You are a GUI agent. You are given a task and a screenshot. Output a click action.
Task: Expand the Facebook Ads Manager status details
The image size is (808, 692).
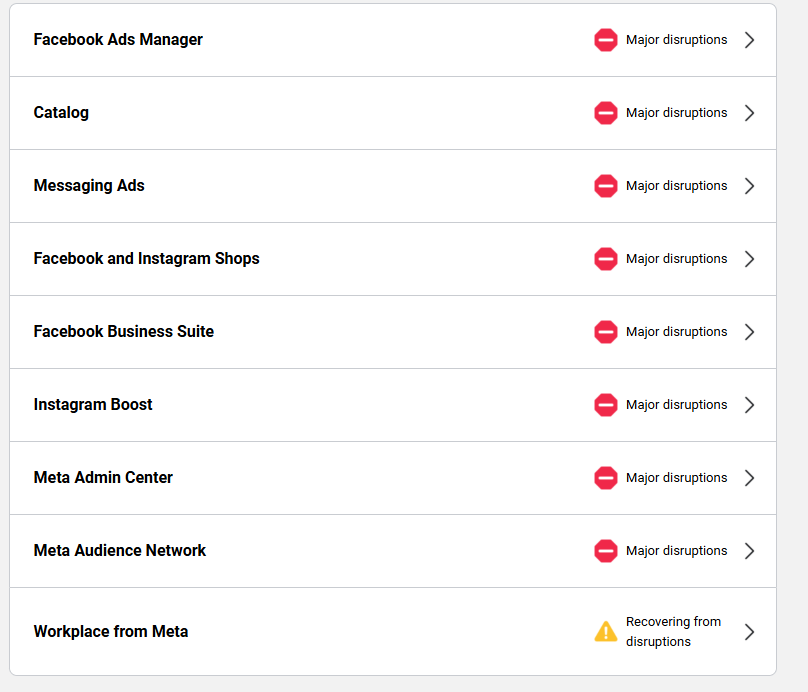(x=749, y=40)
